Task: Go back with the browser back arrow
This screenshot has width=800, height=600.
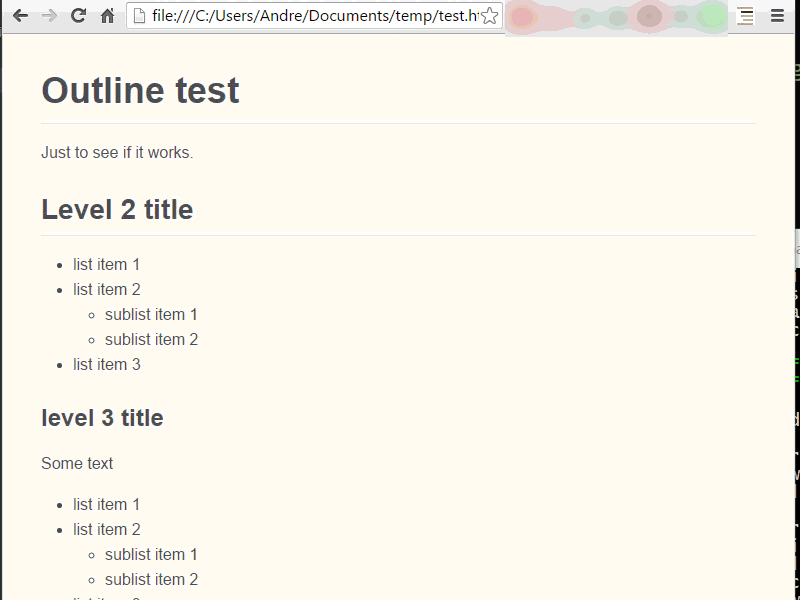Action: [x=20, y=16]
